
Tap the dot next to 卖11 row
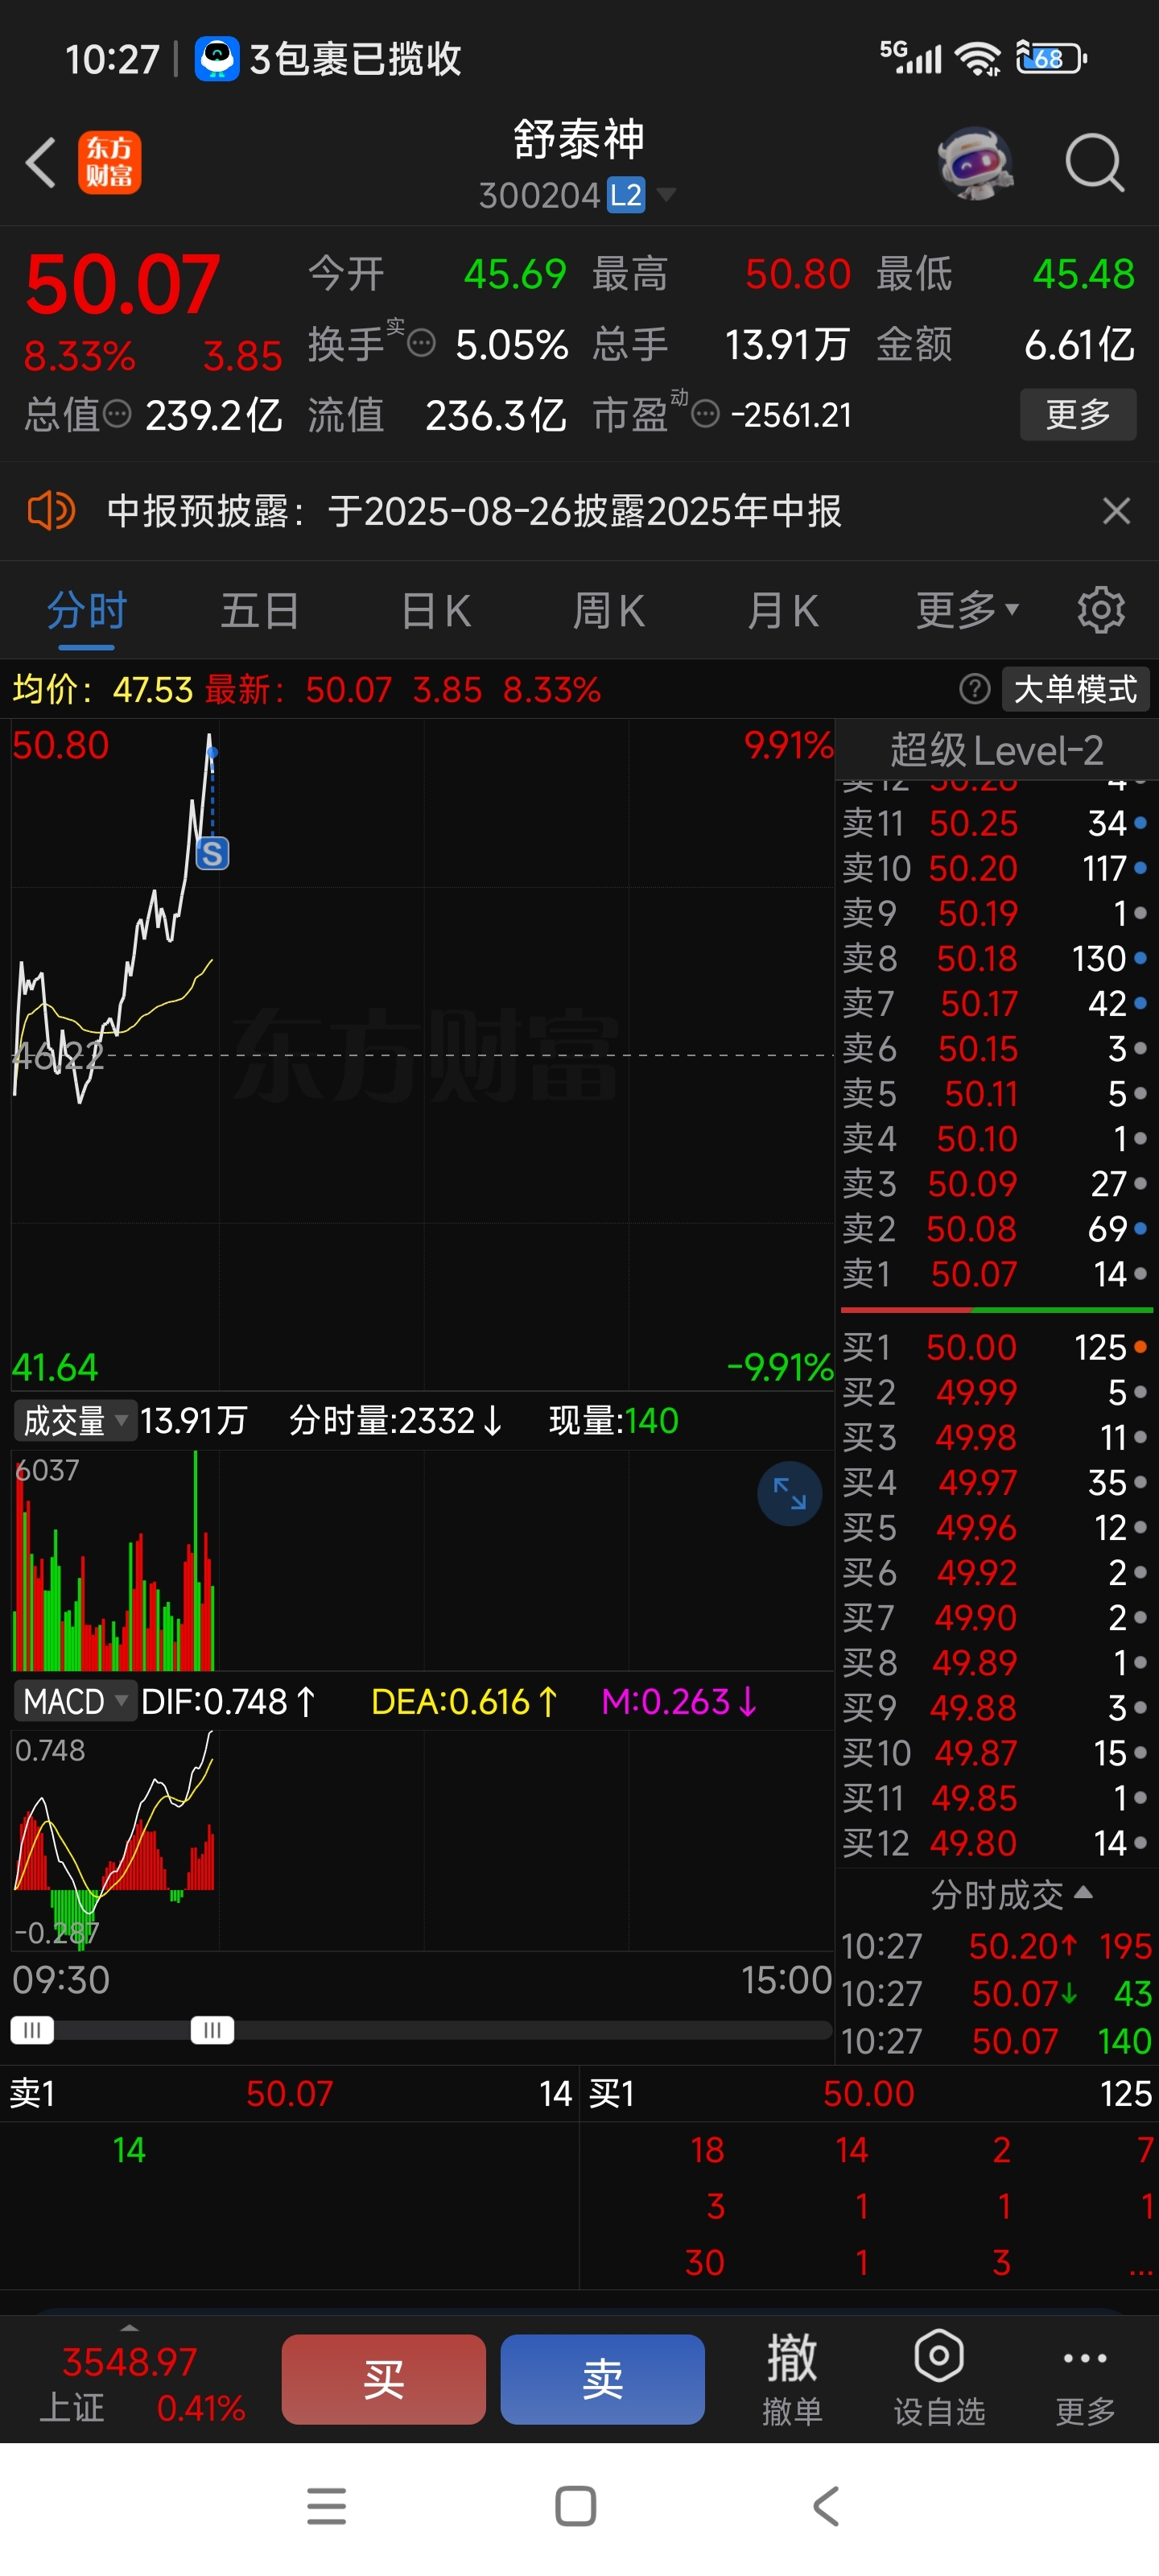pyautogui.click(x=1140, y=823)
